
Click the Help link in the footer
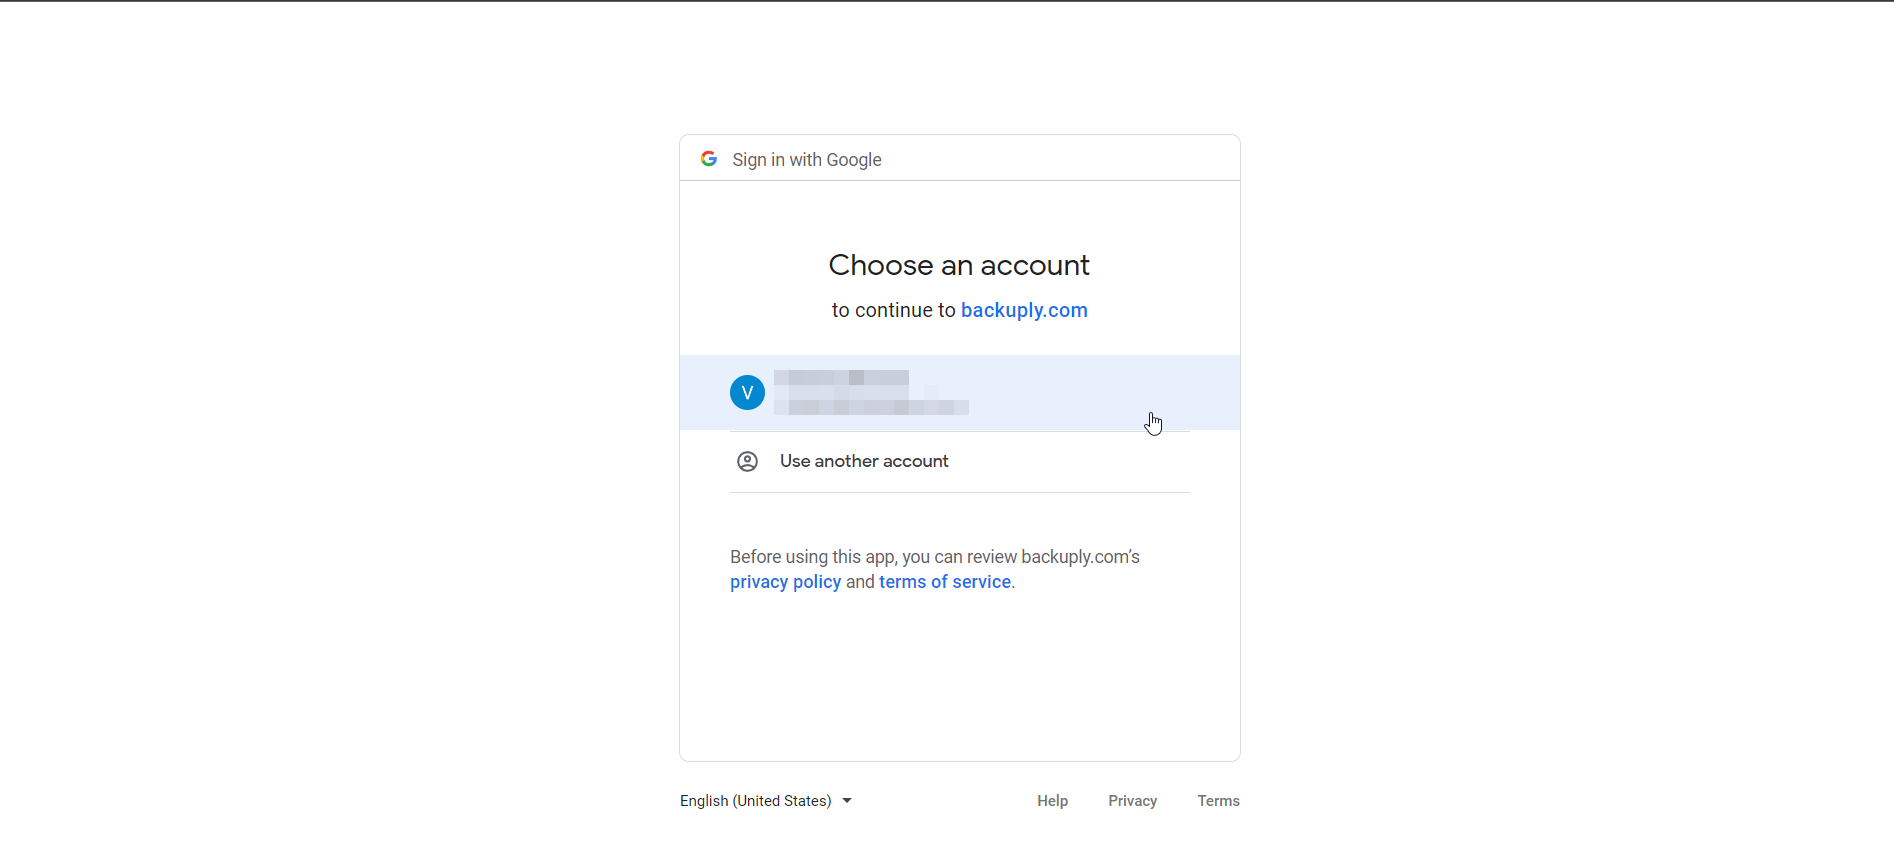click(x=1052, y=800)
